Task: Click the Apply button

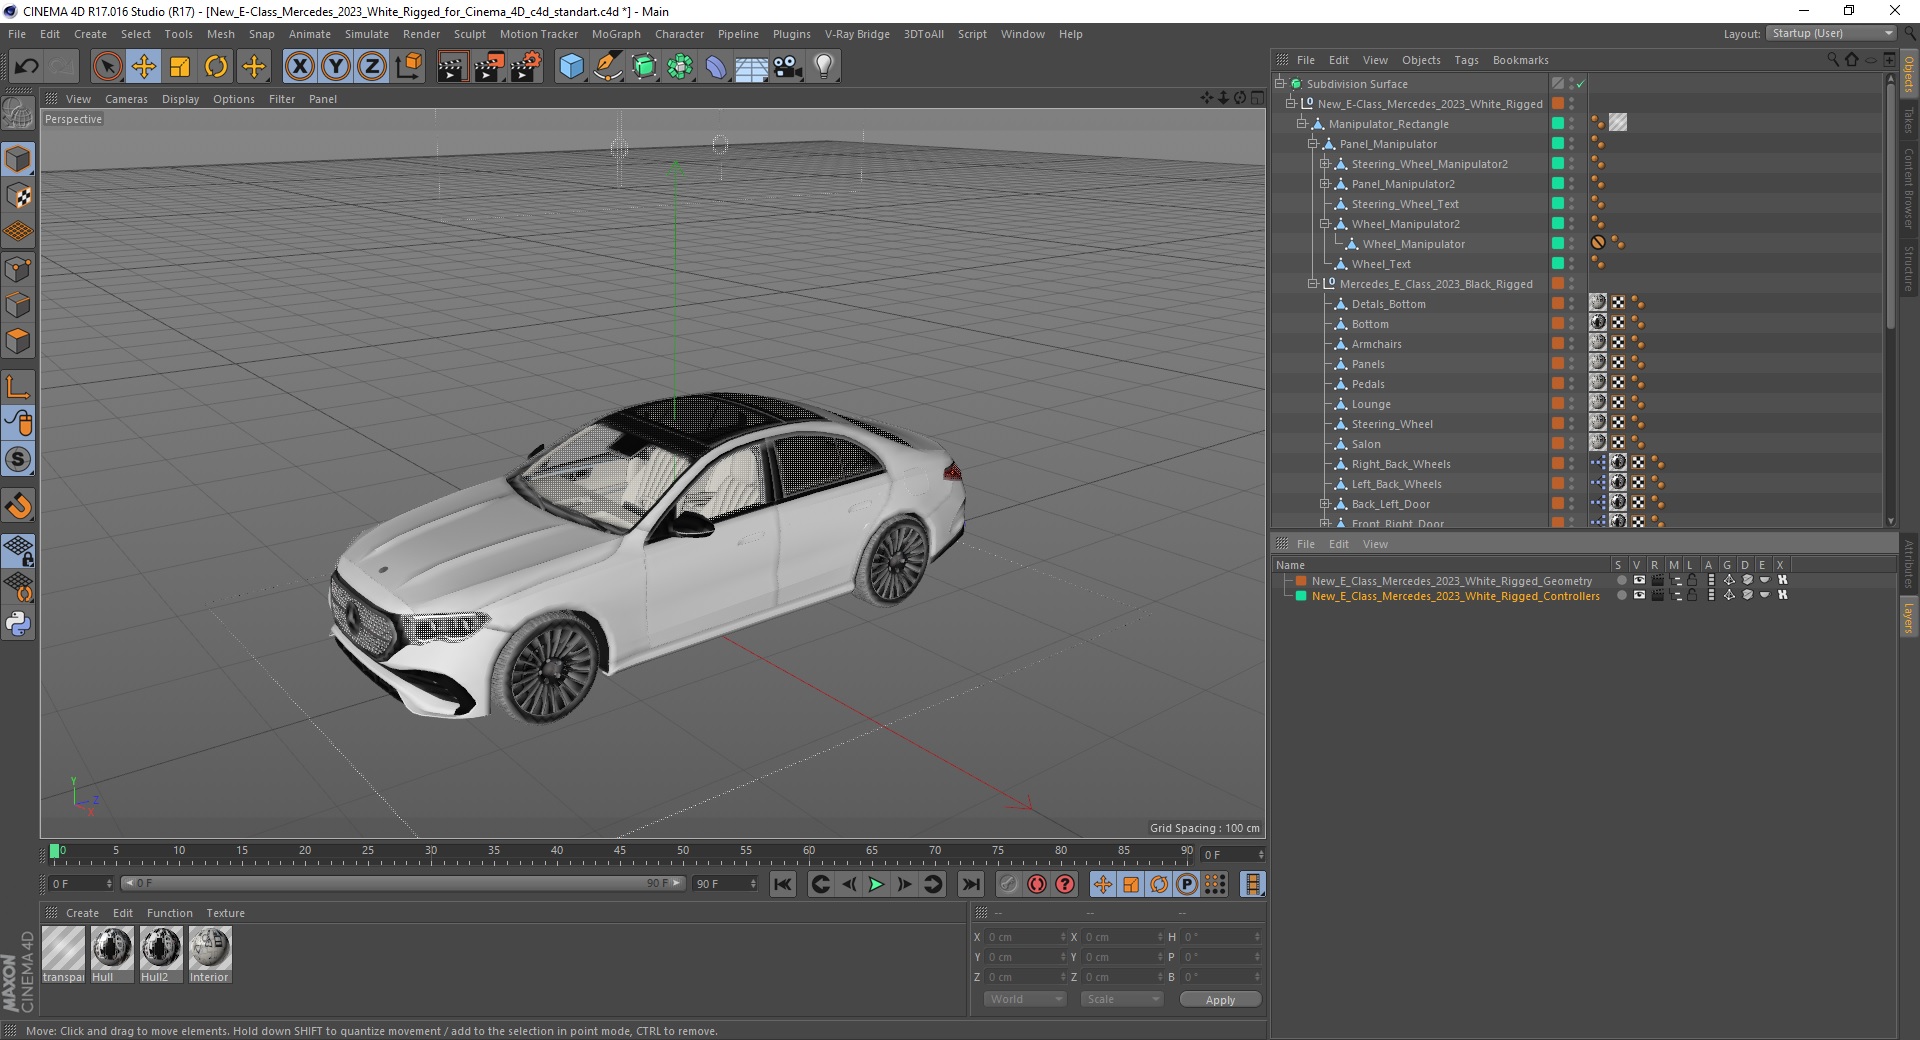Action: click(1220, 999)
